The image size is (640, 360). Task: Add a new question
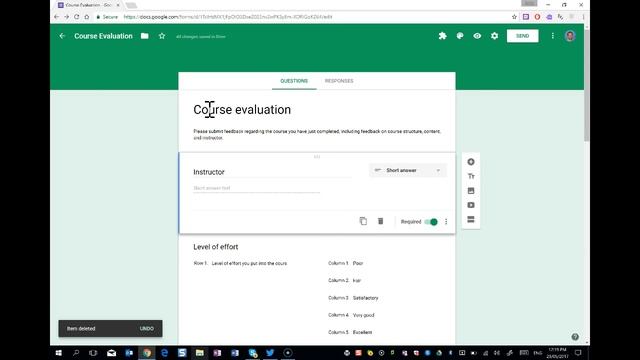(x=471, y=162)
